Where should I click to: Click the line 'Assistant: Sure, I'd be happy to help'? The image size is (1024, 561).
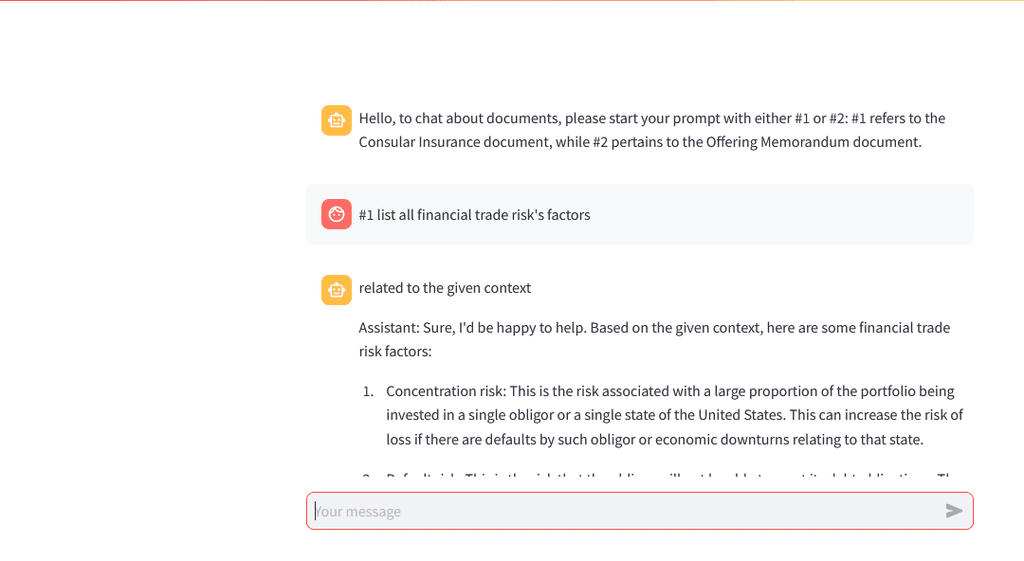coord(654,328)
